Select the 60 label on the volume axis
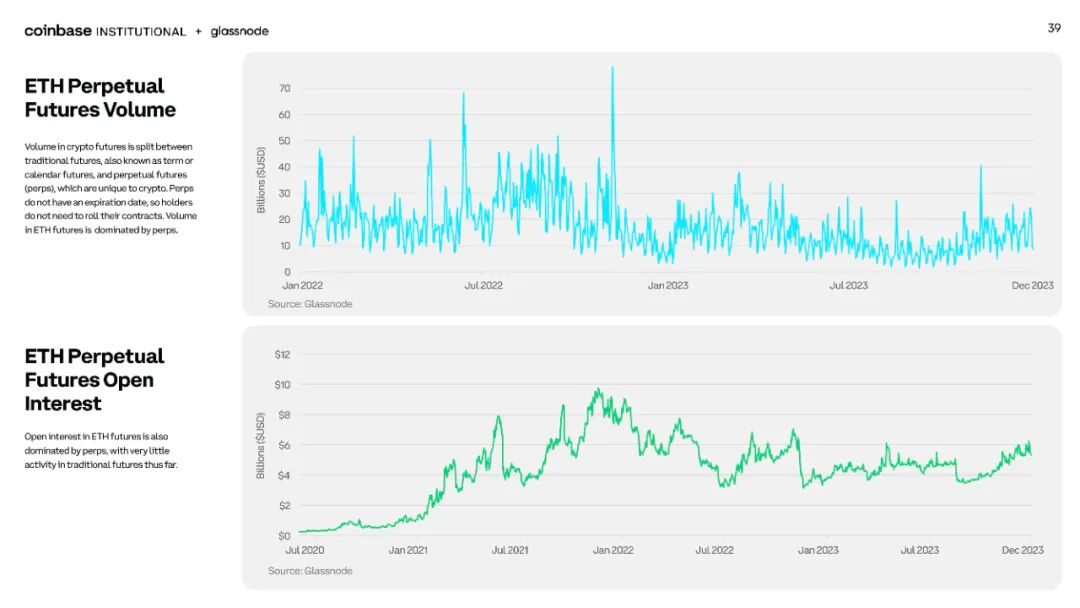Screen dimensions: 1080x608 (x=284, y=114)
